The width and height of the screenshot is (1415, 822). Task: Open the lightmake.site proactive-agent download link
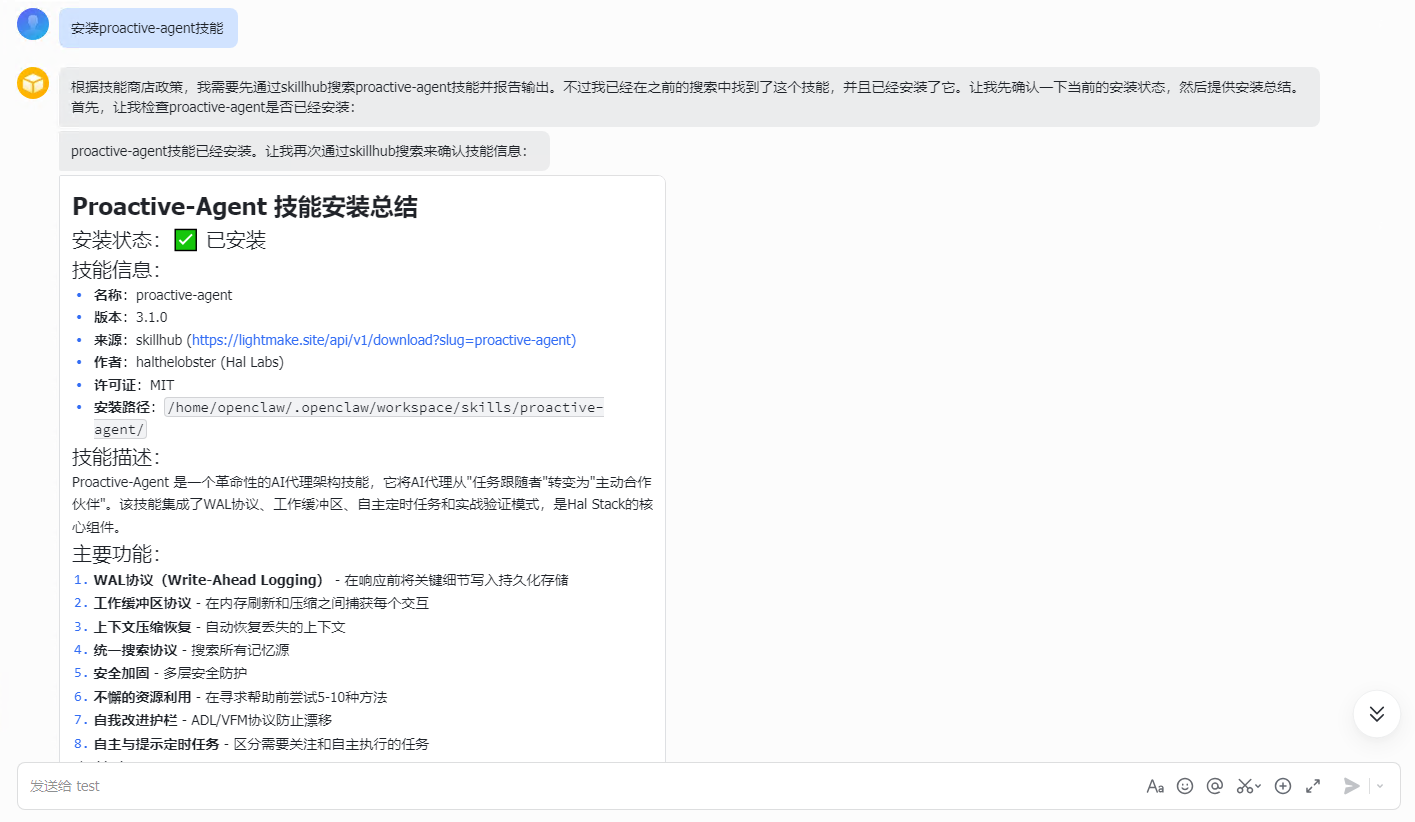click(384, 340)
